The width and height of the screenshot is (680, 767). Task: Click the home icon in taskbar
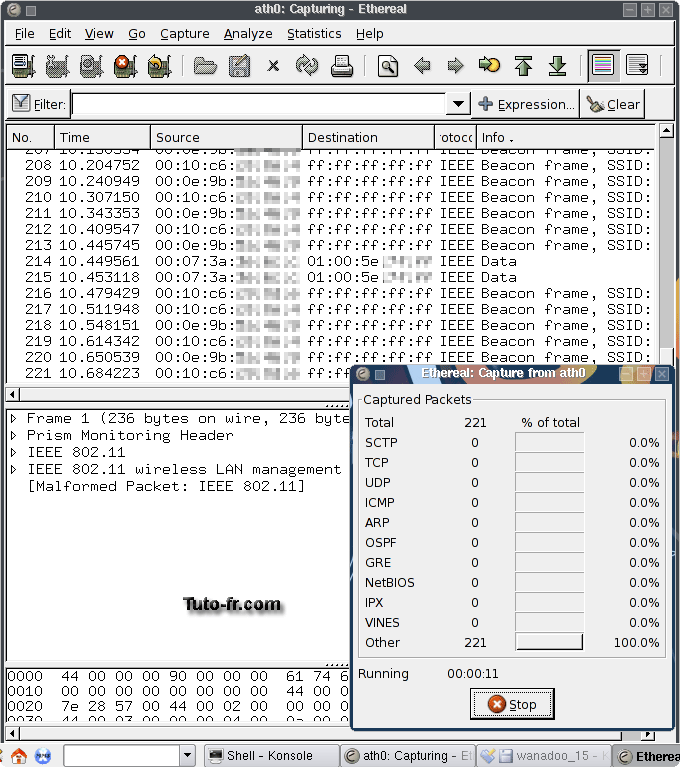point(19,756)
